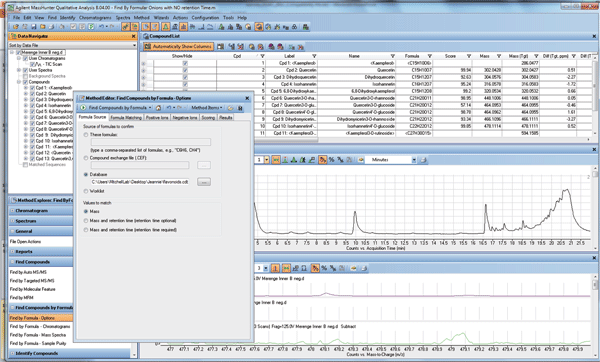Open the Sort by Data File dropdown
This screenshot has height=362, width=600.
[x=134, y=45]
